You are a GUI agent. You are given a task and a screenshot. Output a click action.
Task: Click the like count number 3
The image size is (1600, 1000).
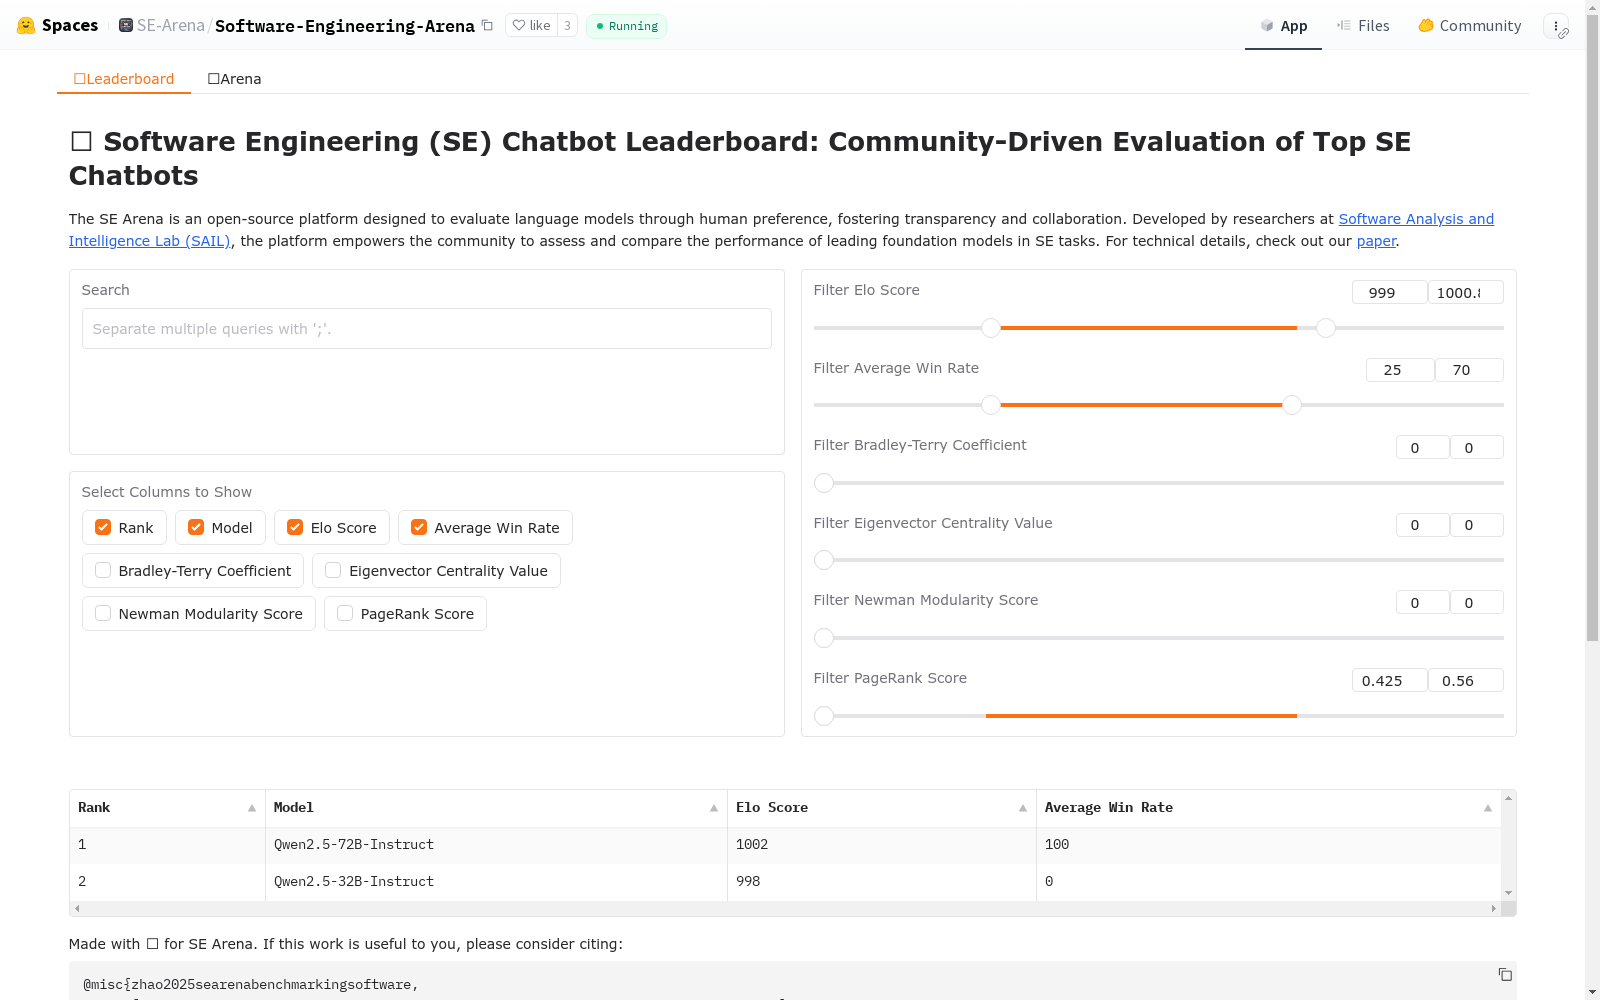click(x=567, y=26)
